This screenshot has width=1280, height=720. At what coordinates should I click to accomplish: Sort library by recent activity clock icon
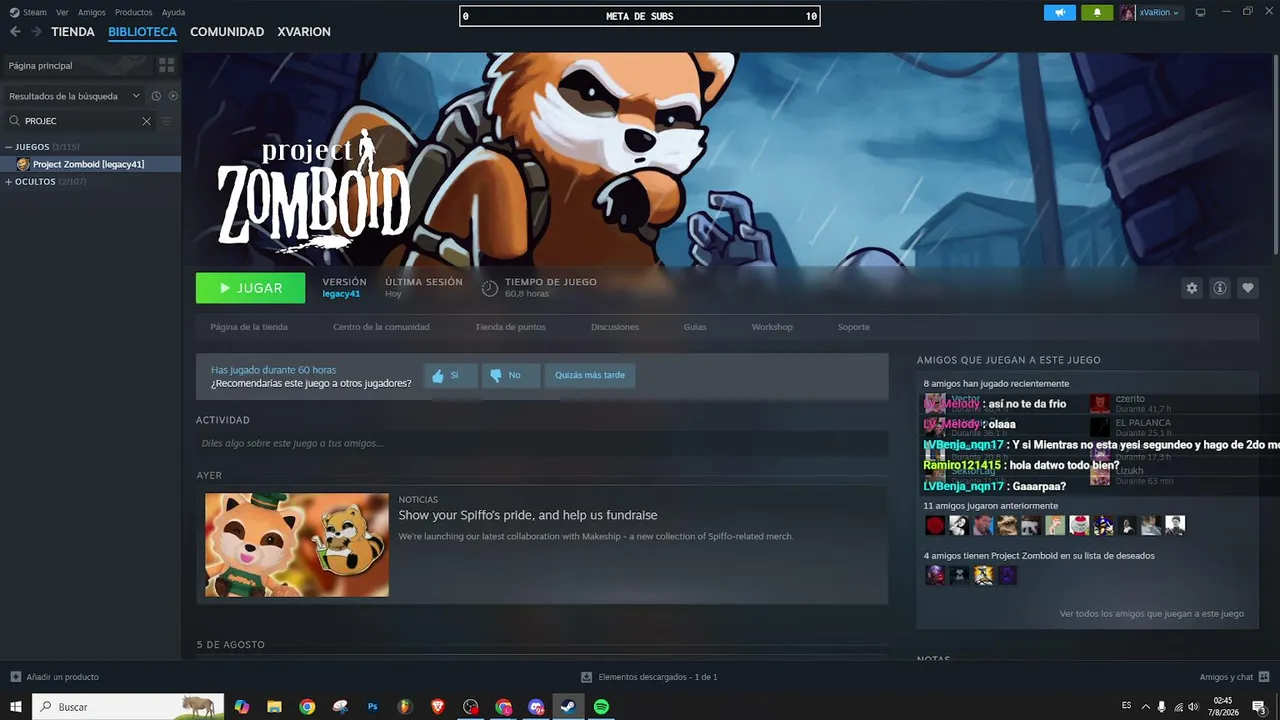coord(156,96)
